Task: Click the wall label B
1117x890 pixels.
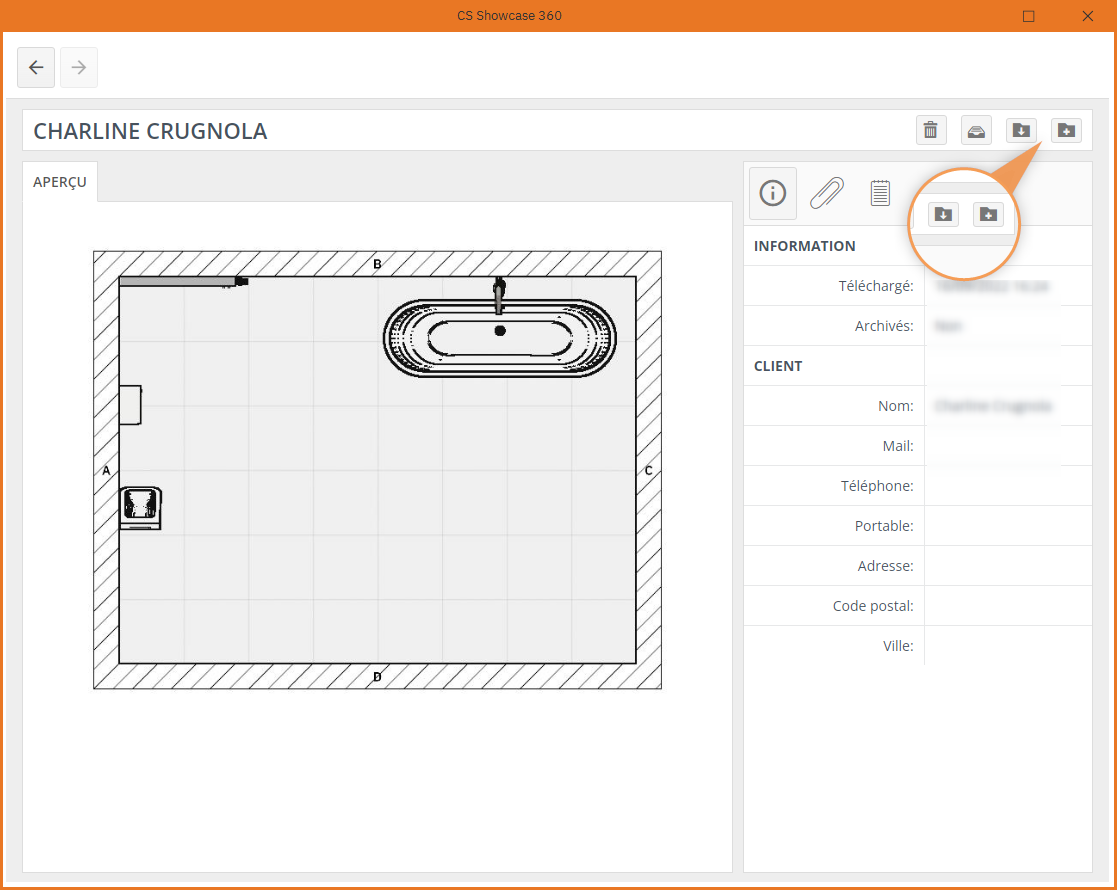Action: (x=378, y=264)
